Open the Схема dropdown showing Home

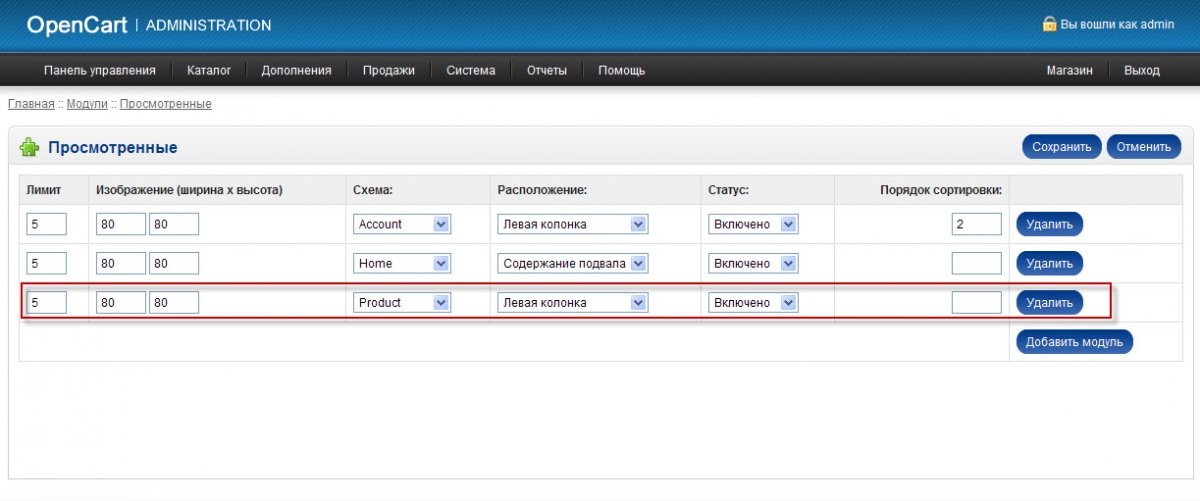402,263
